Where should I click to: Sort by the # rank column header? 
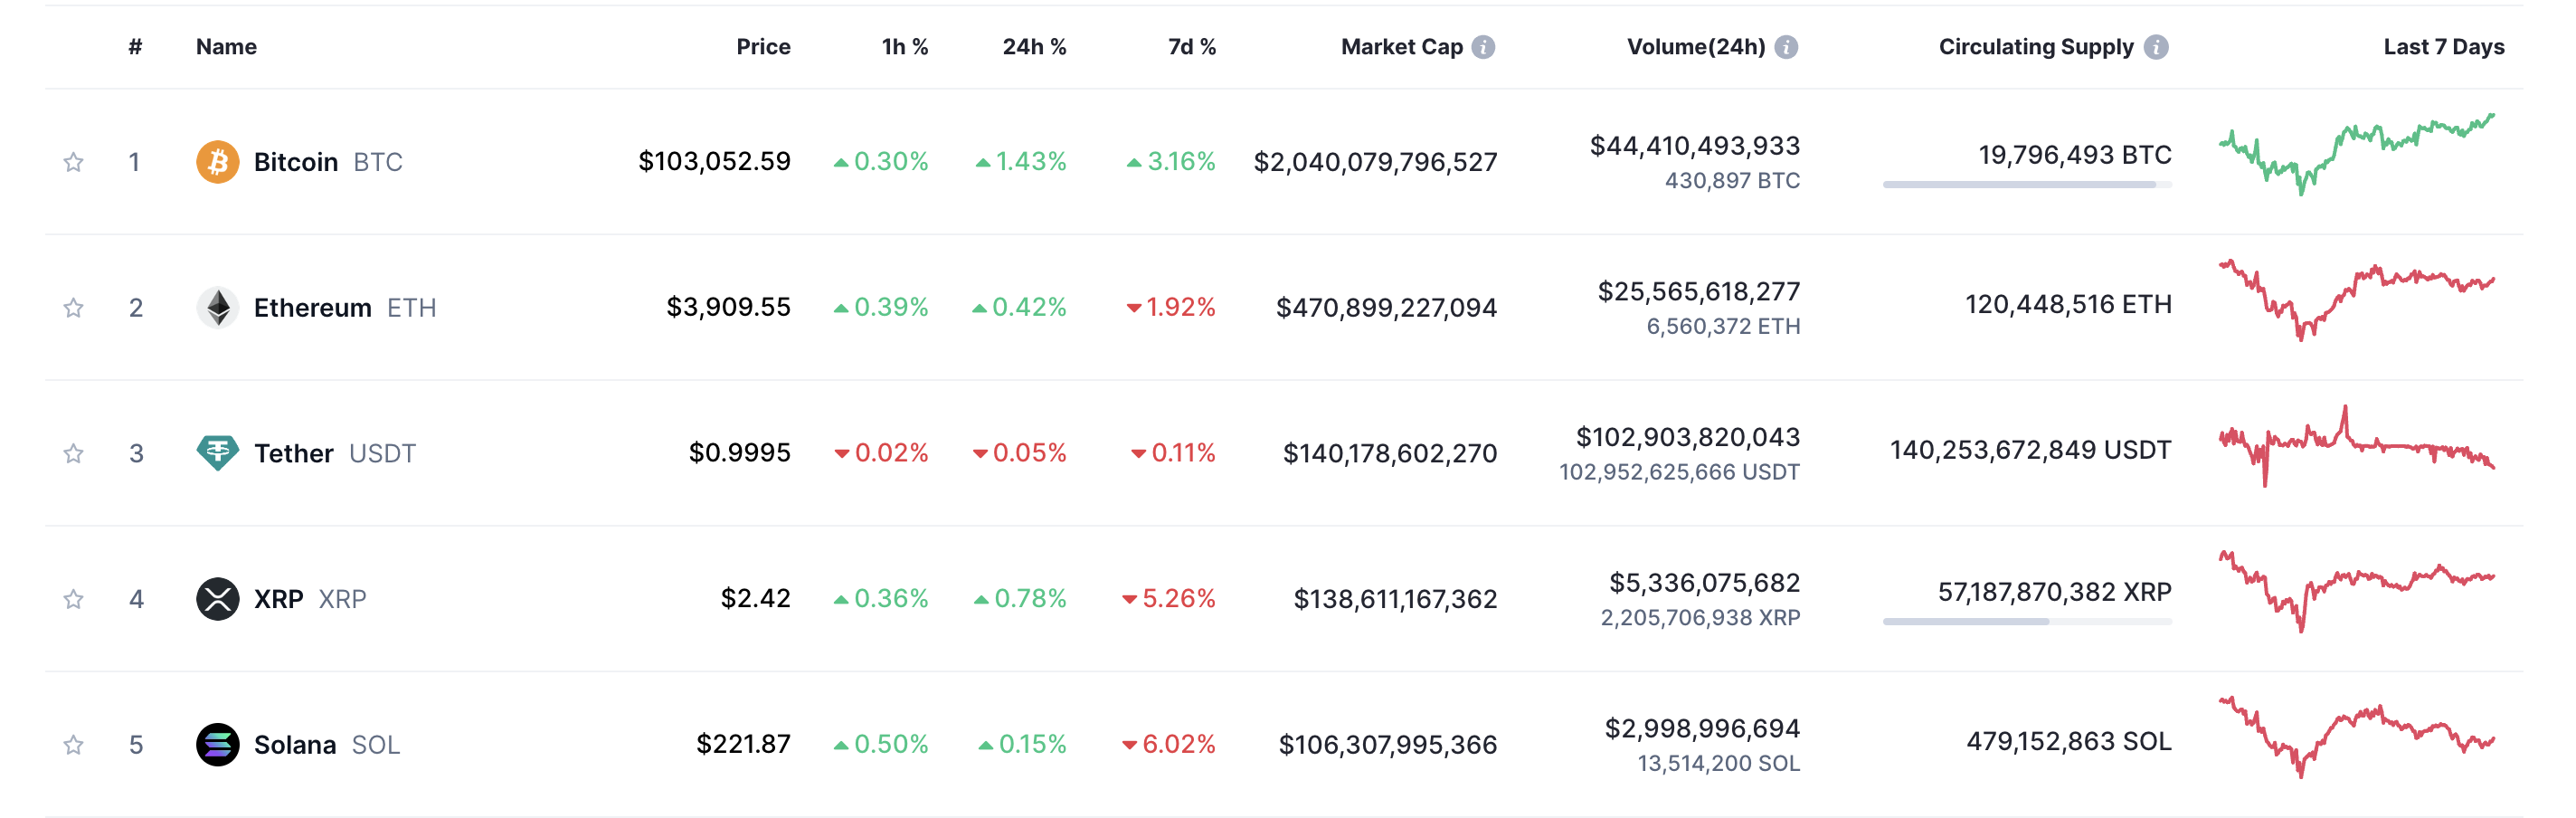(x=135, y=47)
